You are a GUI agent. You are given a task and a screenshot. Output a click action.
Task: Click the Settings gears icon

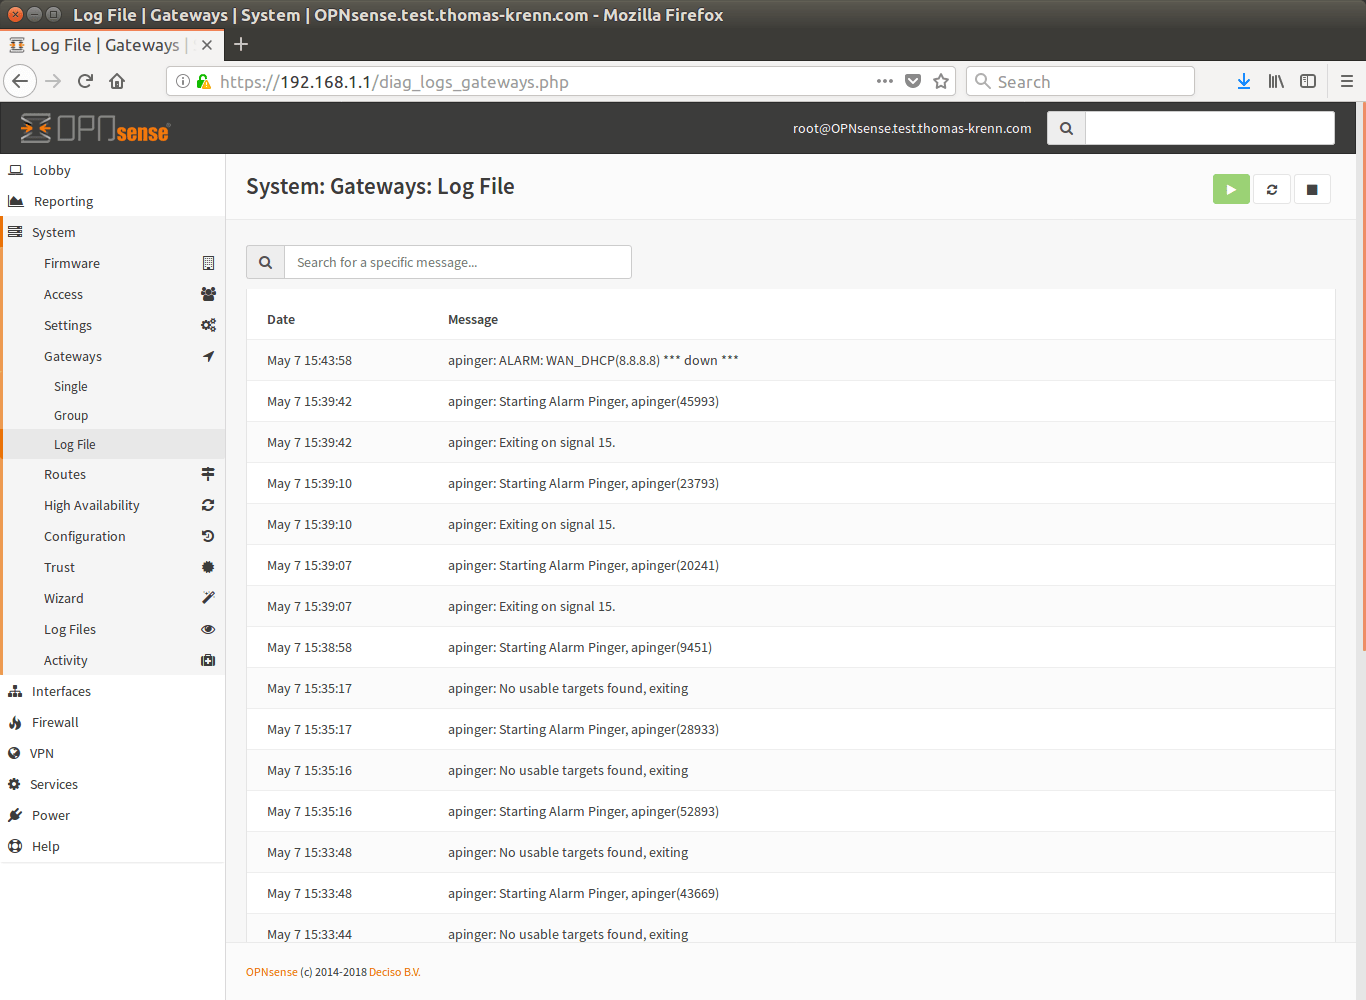[x=208, y=325]
